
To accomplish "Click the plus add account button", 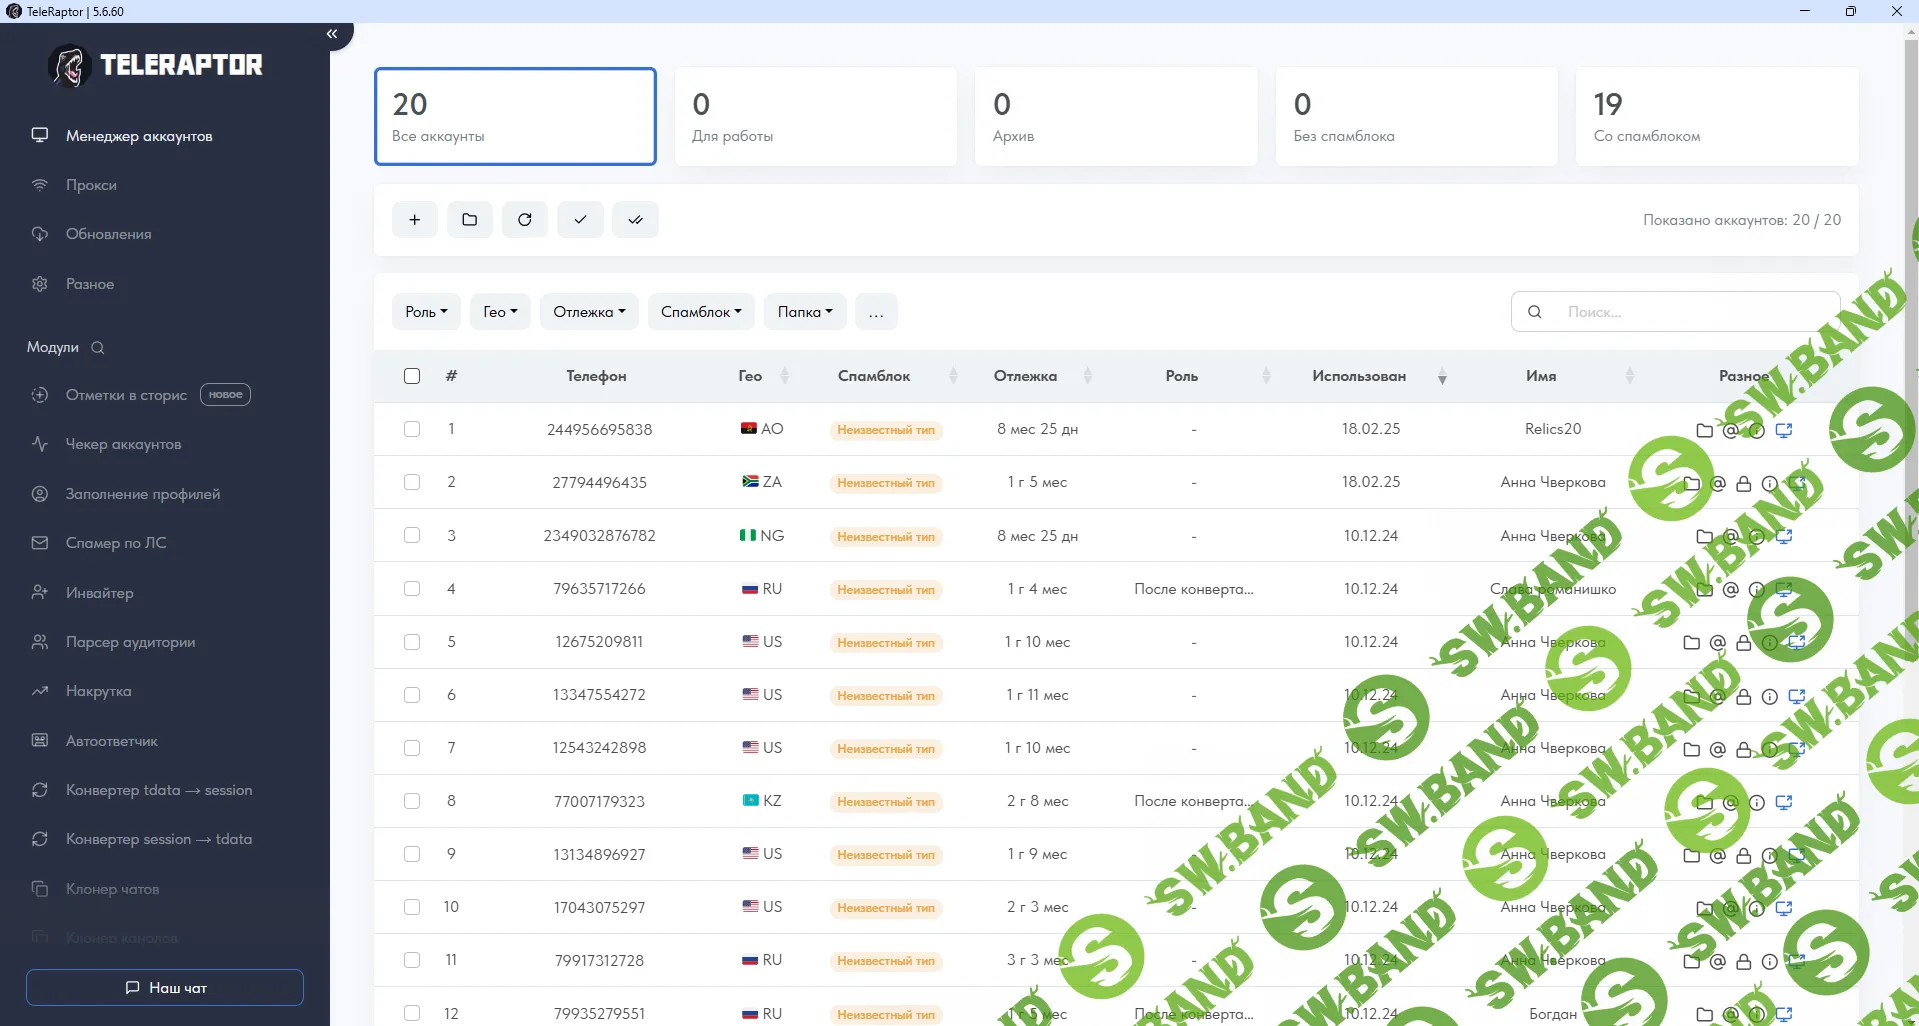I will click(415, 220).
